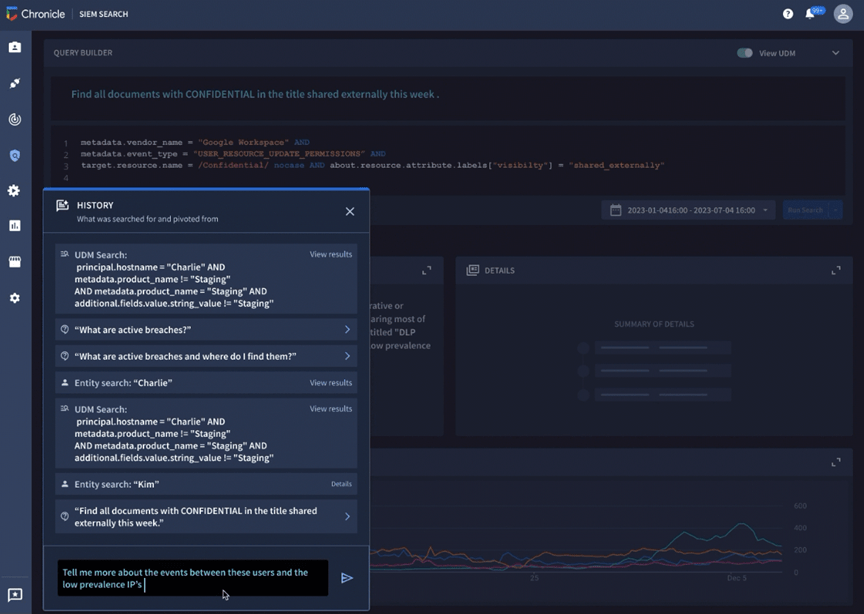
Task: Click the help question mark icon
Action: pos(788,14)
